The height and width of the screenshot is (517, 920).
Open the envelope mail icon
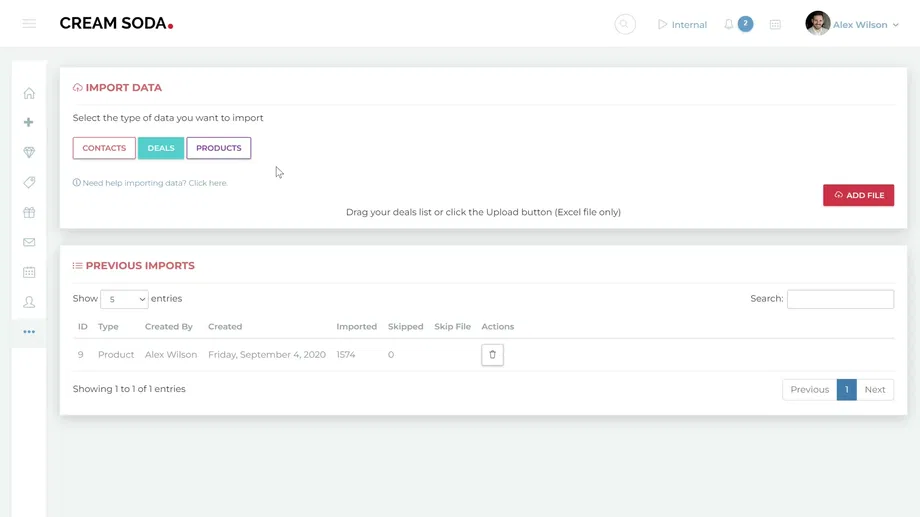pyautogui.click(x=29, y=242)
